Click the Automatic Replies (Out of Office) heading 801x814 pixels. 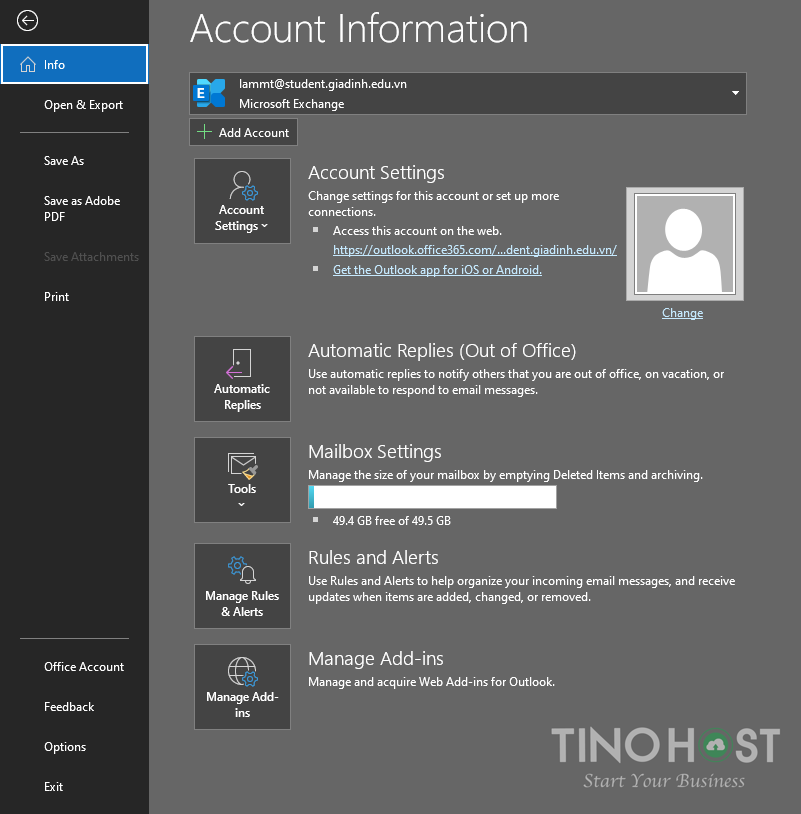442,351
